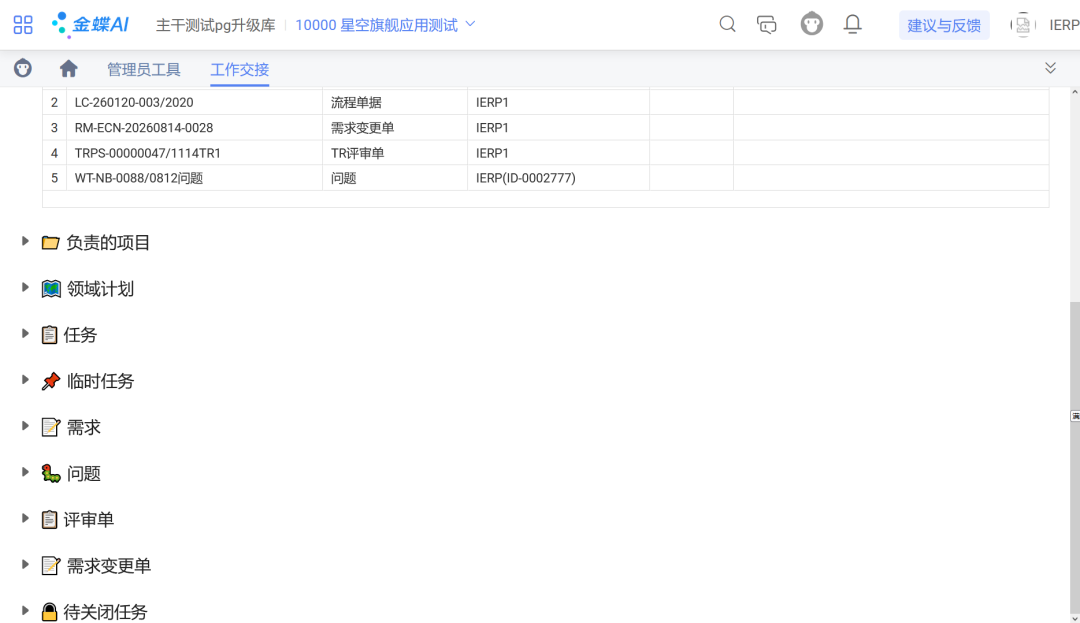The width and height of the screenshot is (1080, 623).
Task: Switch to the 工作交接 tab
Action: coord(239,70)
